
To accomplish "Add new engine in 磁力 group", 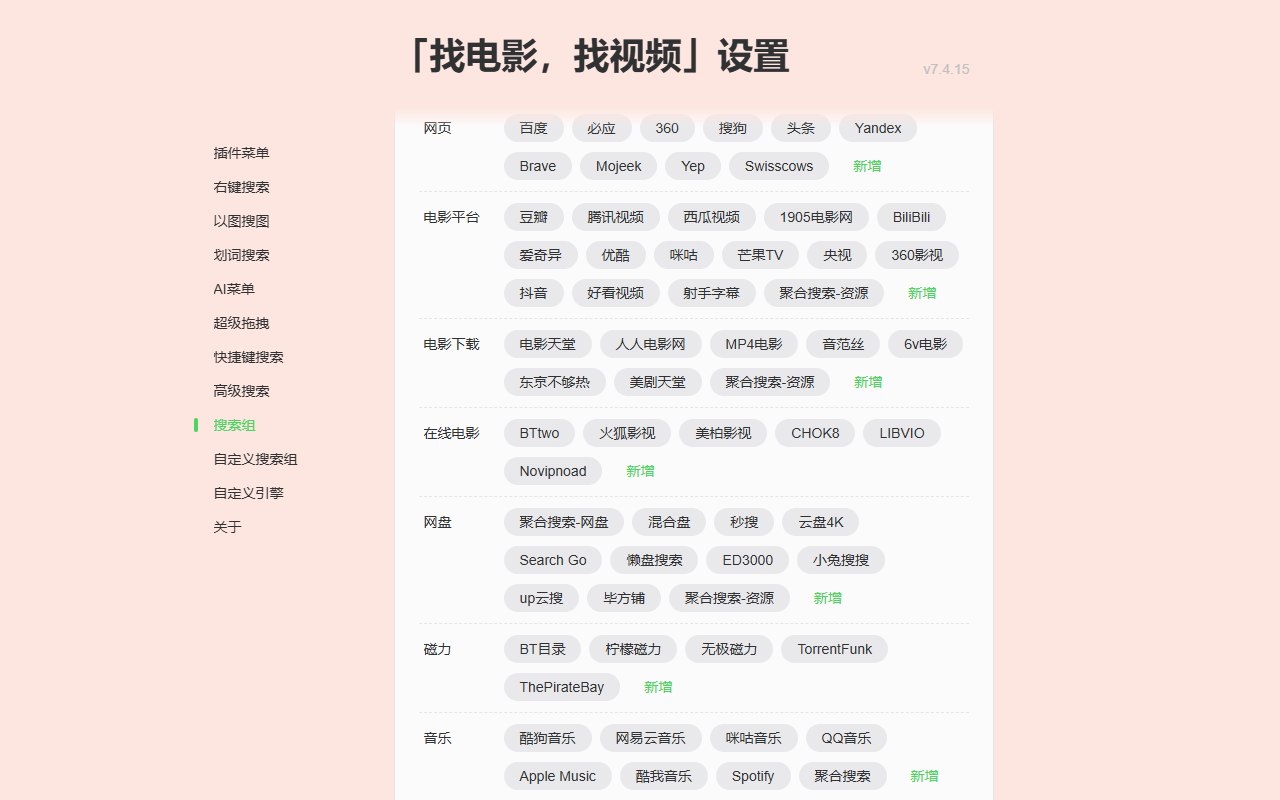I will coord(658,687).
